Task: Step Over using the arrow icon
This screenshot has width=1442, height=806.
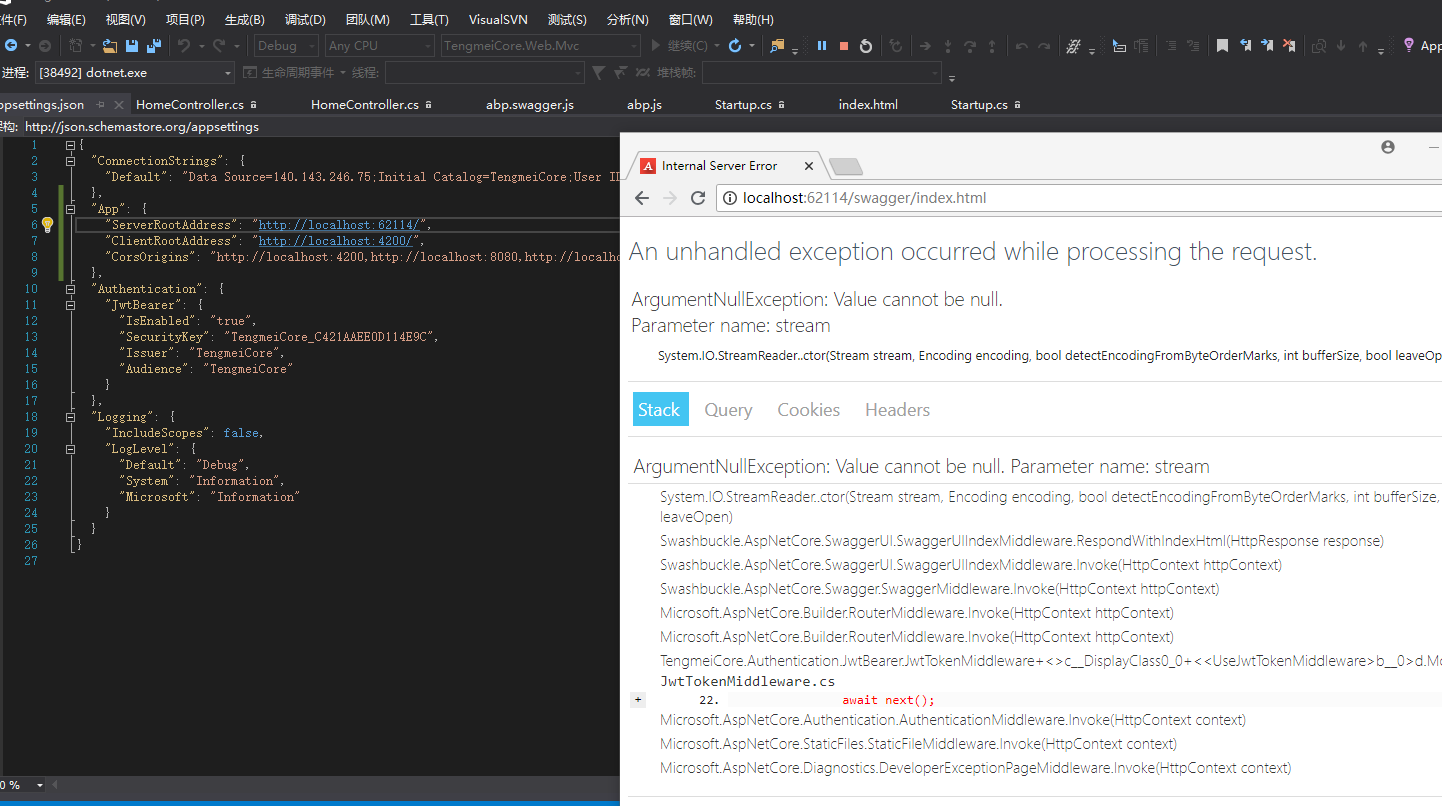Action: click(x=971, y=45)
